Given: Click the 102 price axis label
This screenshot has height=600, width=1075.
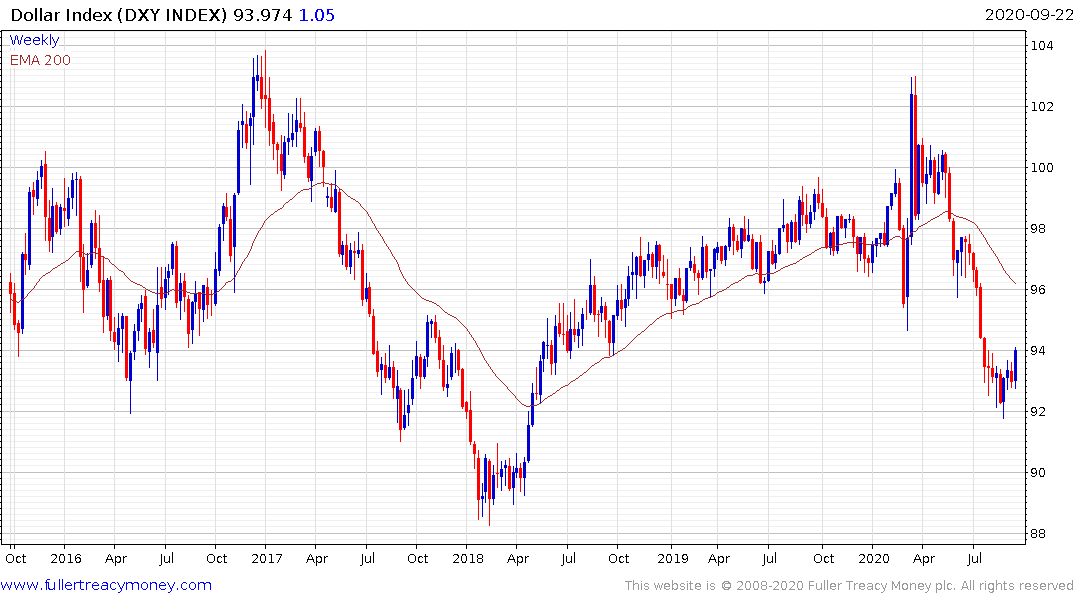Looking at the screenshot, I should pos(1042,106).
